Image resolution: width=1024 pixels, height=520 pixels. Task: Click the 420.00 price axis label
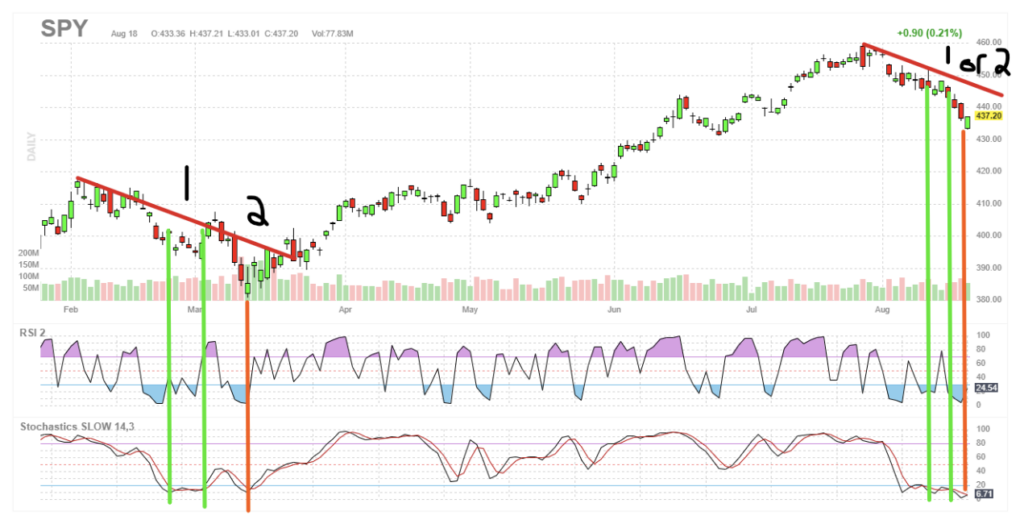tap(989, 171)
